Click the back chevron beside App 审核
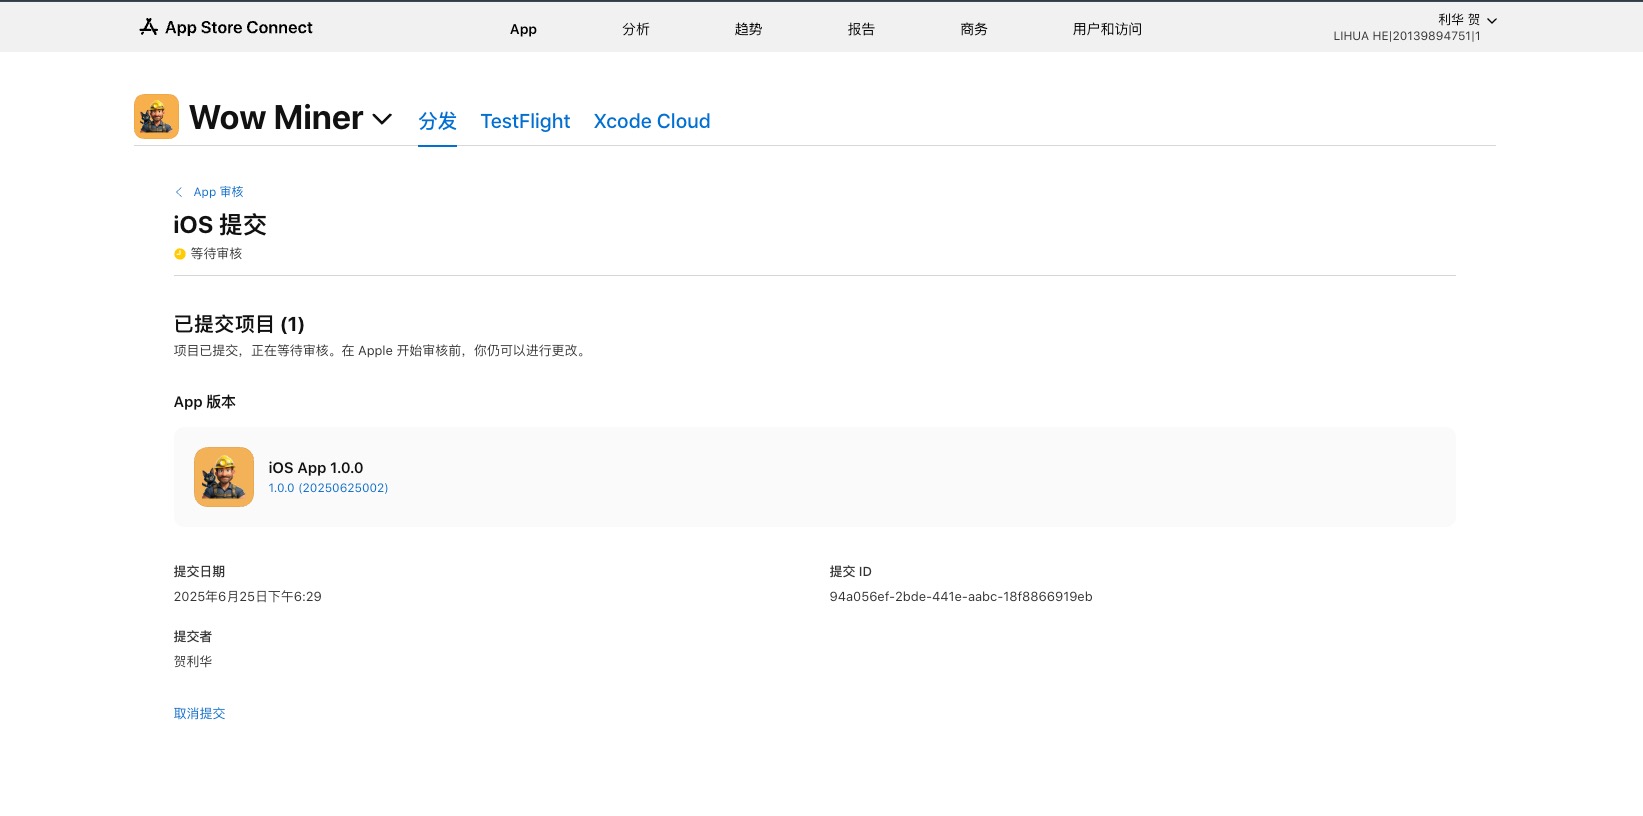1643x816 pixels. pos(179,192)
